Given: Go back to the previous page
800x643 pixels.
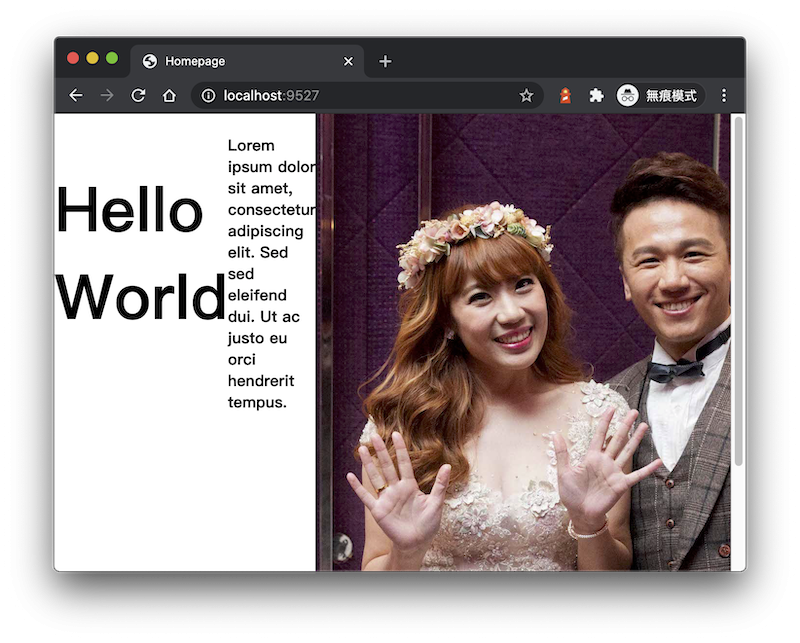Looking at the screenshot, I should (x=76, y=96).
